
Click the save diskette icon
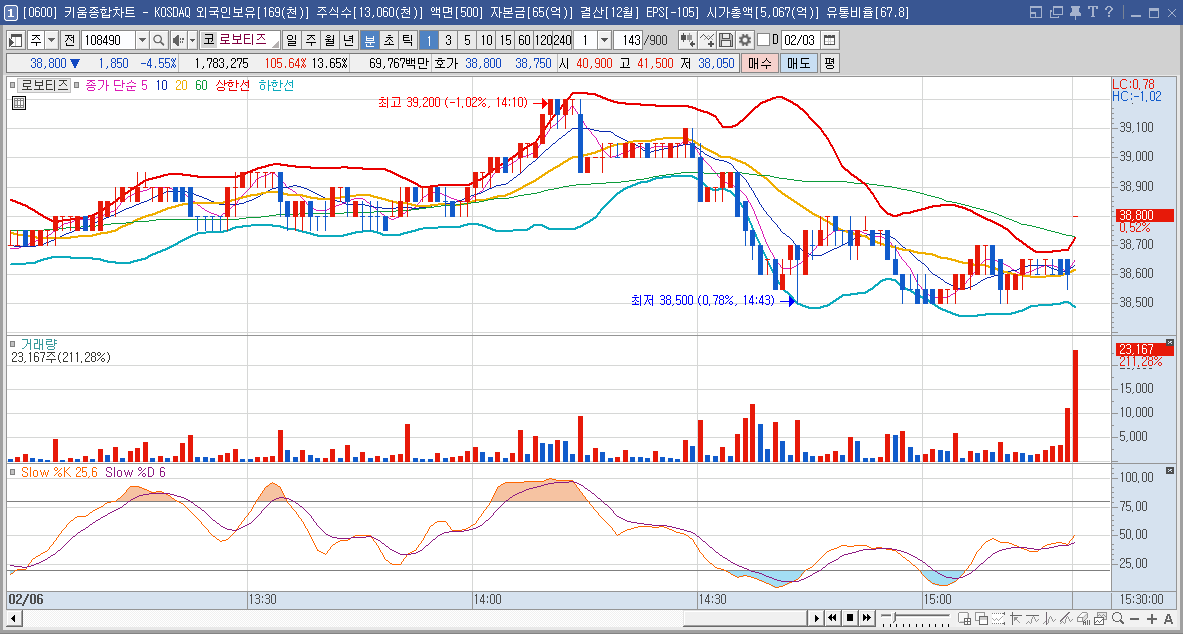tap(726, 40)
